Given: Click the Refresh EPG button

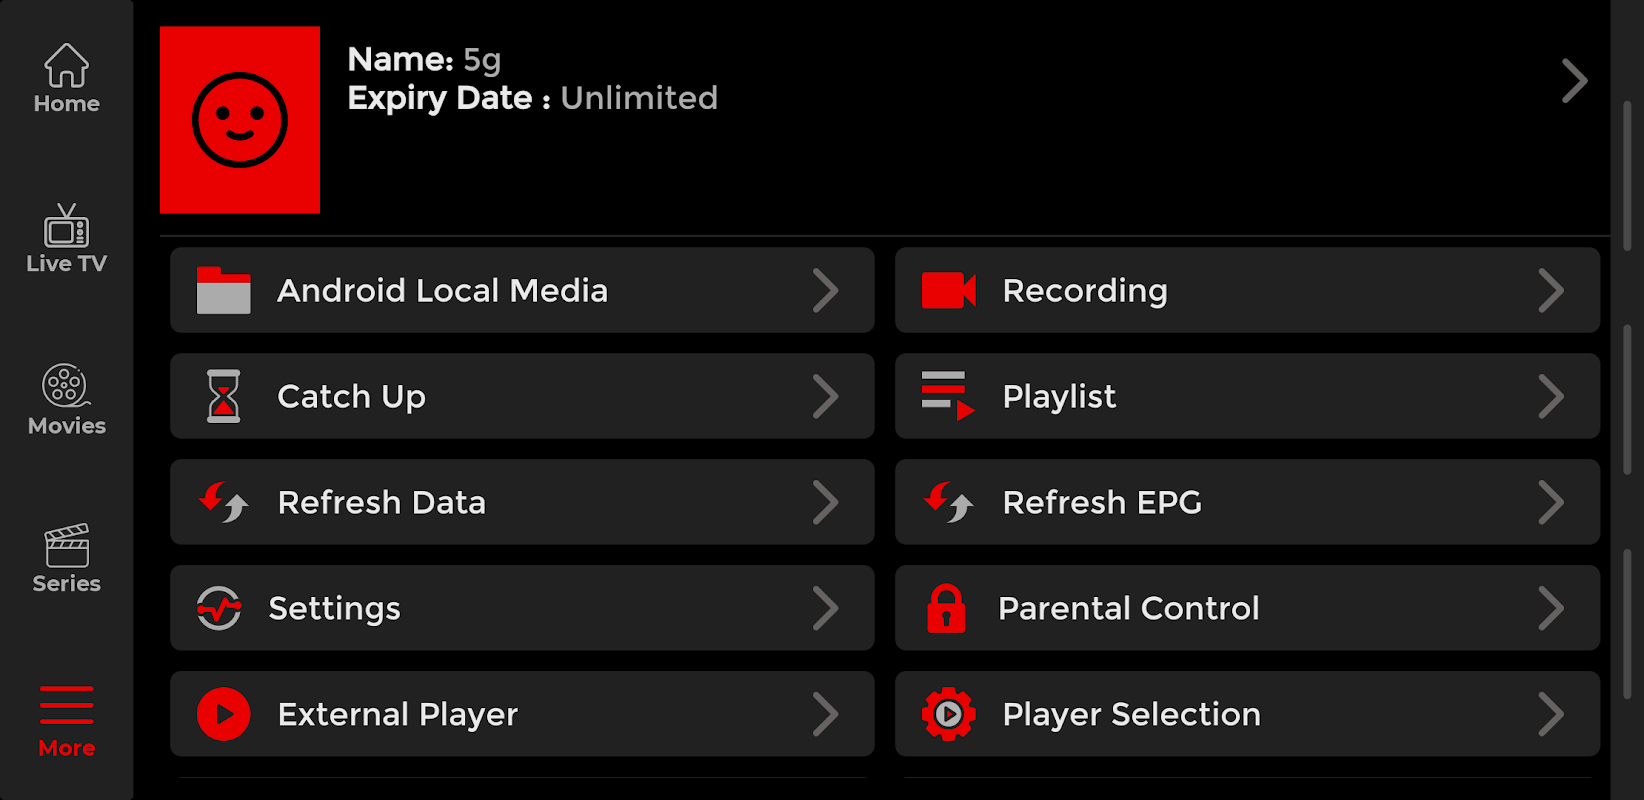Looking at the screenshot, I should 1246,502.
